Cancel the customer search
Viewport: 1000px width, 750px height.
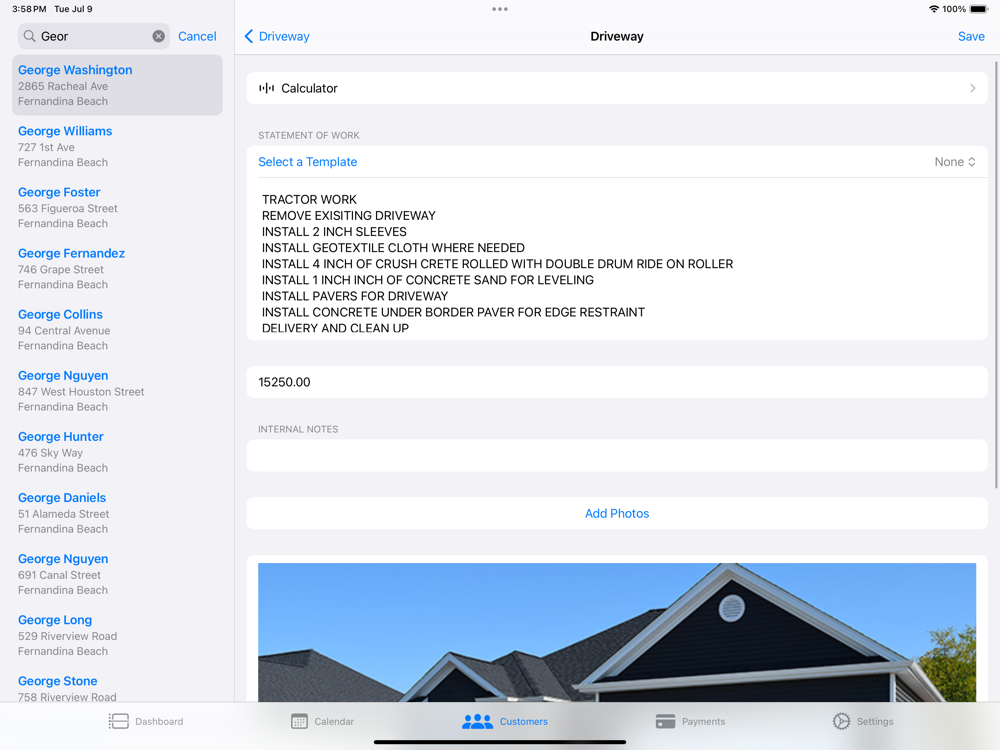coord(197,36)
